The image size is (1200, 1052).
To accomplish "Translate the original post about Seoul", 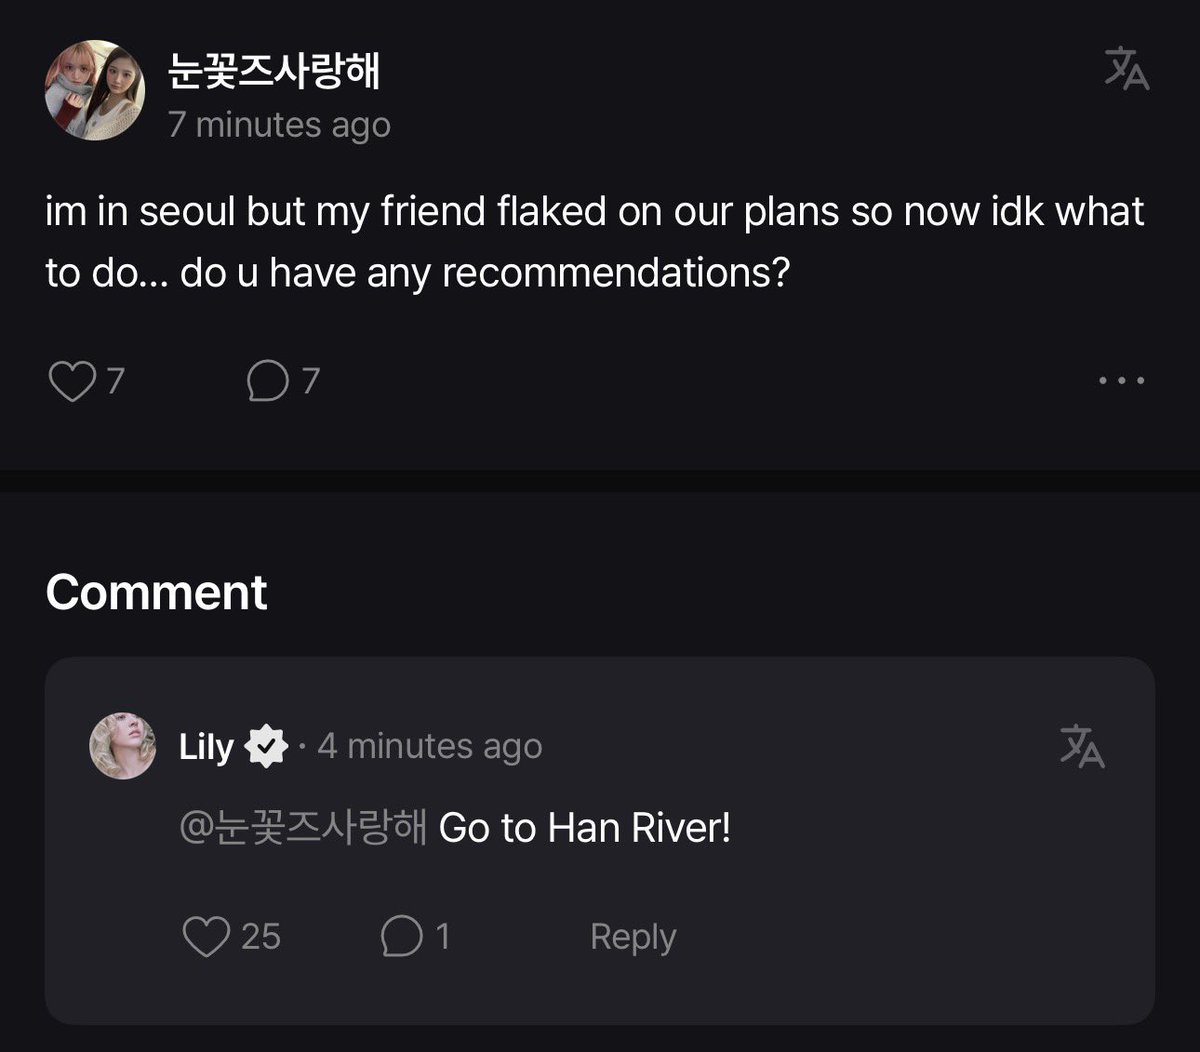I will point(1127,69).
